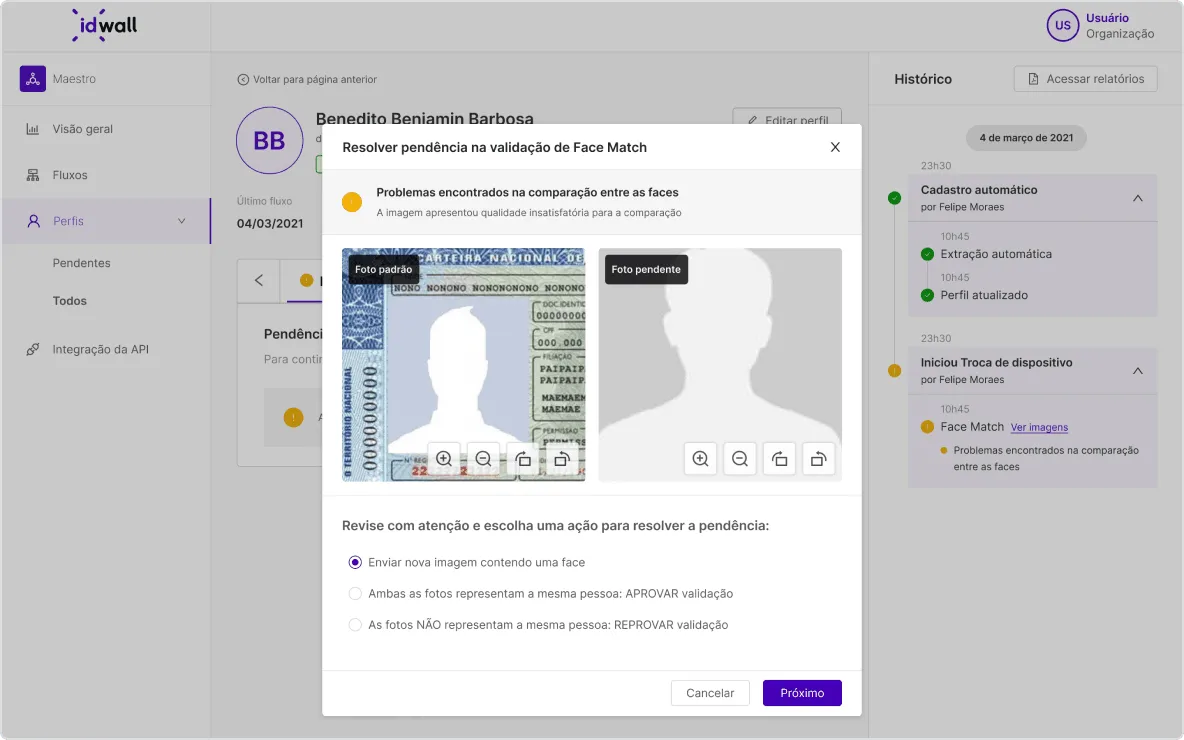Image resolution: width=1184 pixels, height=740 pixels.
Task: Collapse the Cadastro automático history entry
Action: pos(1138,198)
